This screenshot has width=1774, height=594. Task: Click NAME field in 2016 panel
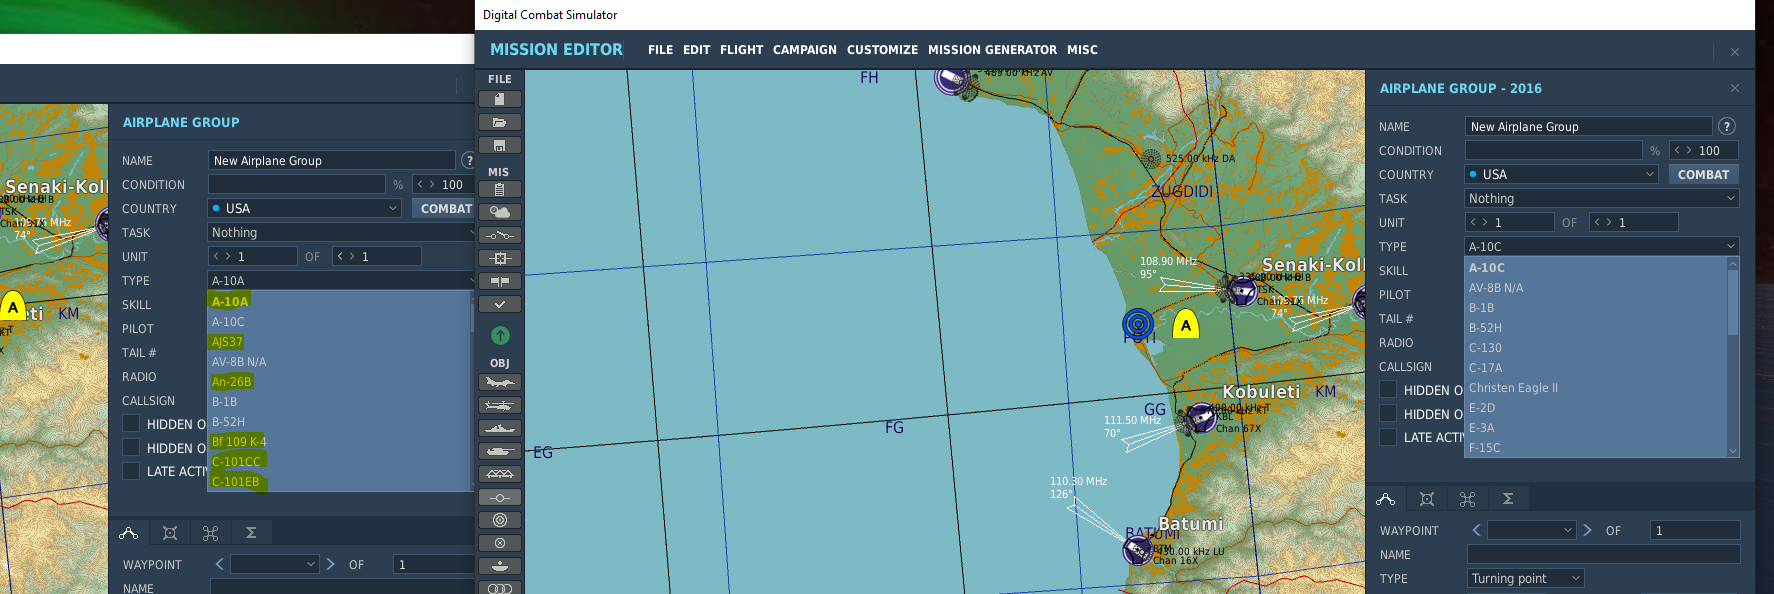1588,126
